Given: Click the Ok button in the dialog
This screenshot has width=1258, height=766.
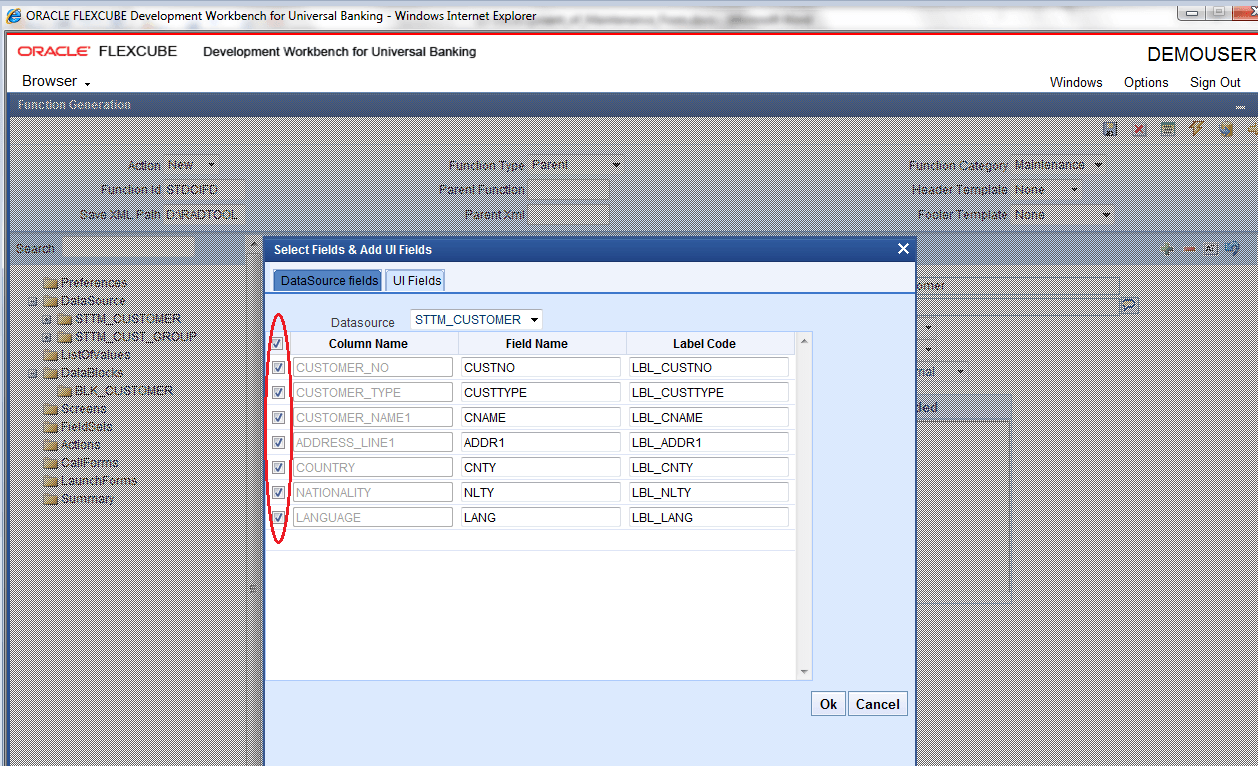Looking at the screenshot, I should (x=828, y=704).
